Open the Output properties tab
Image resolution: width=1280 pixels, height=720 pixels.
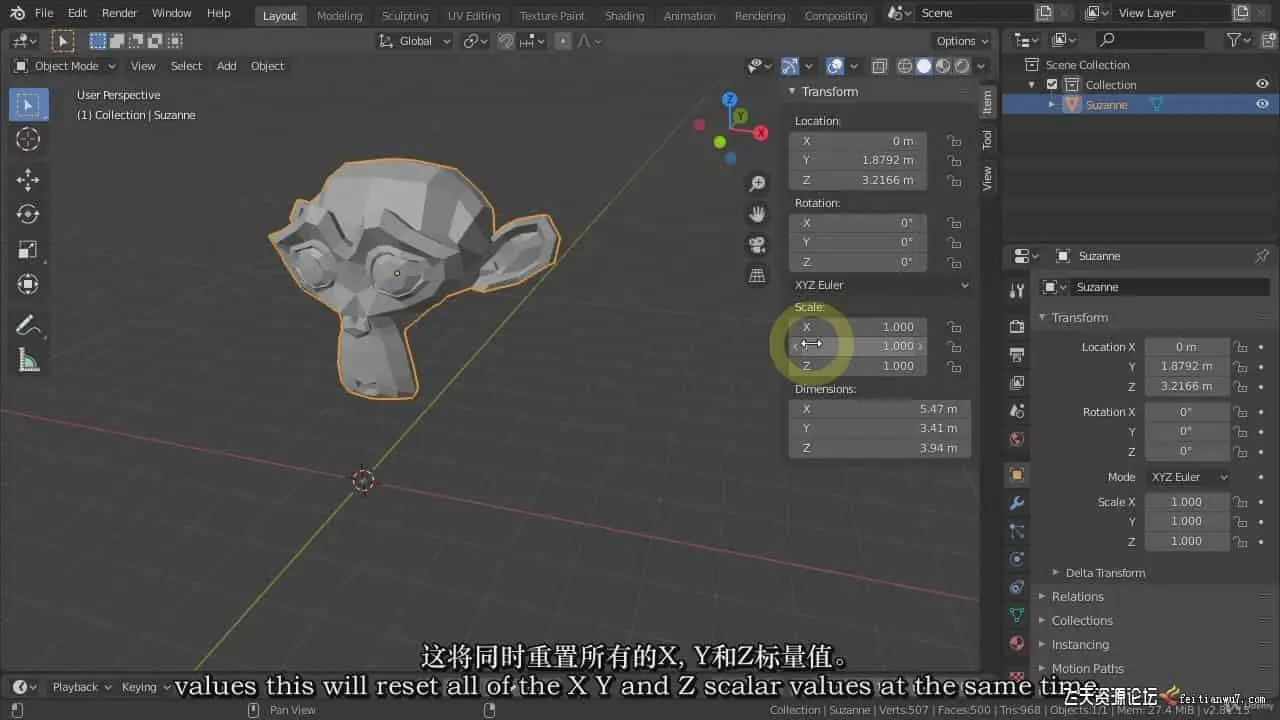pos(1017,355)
